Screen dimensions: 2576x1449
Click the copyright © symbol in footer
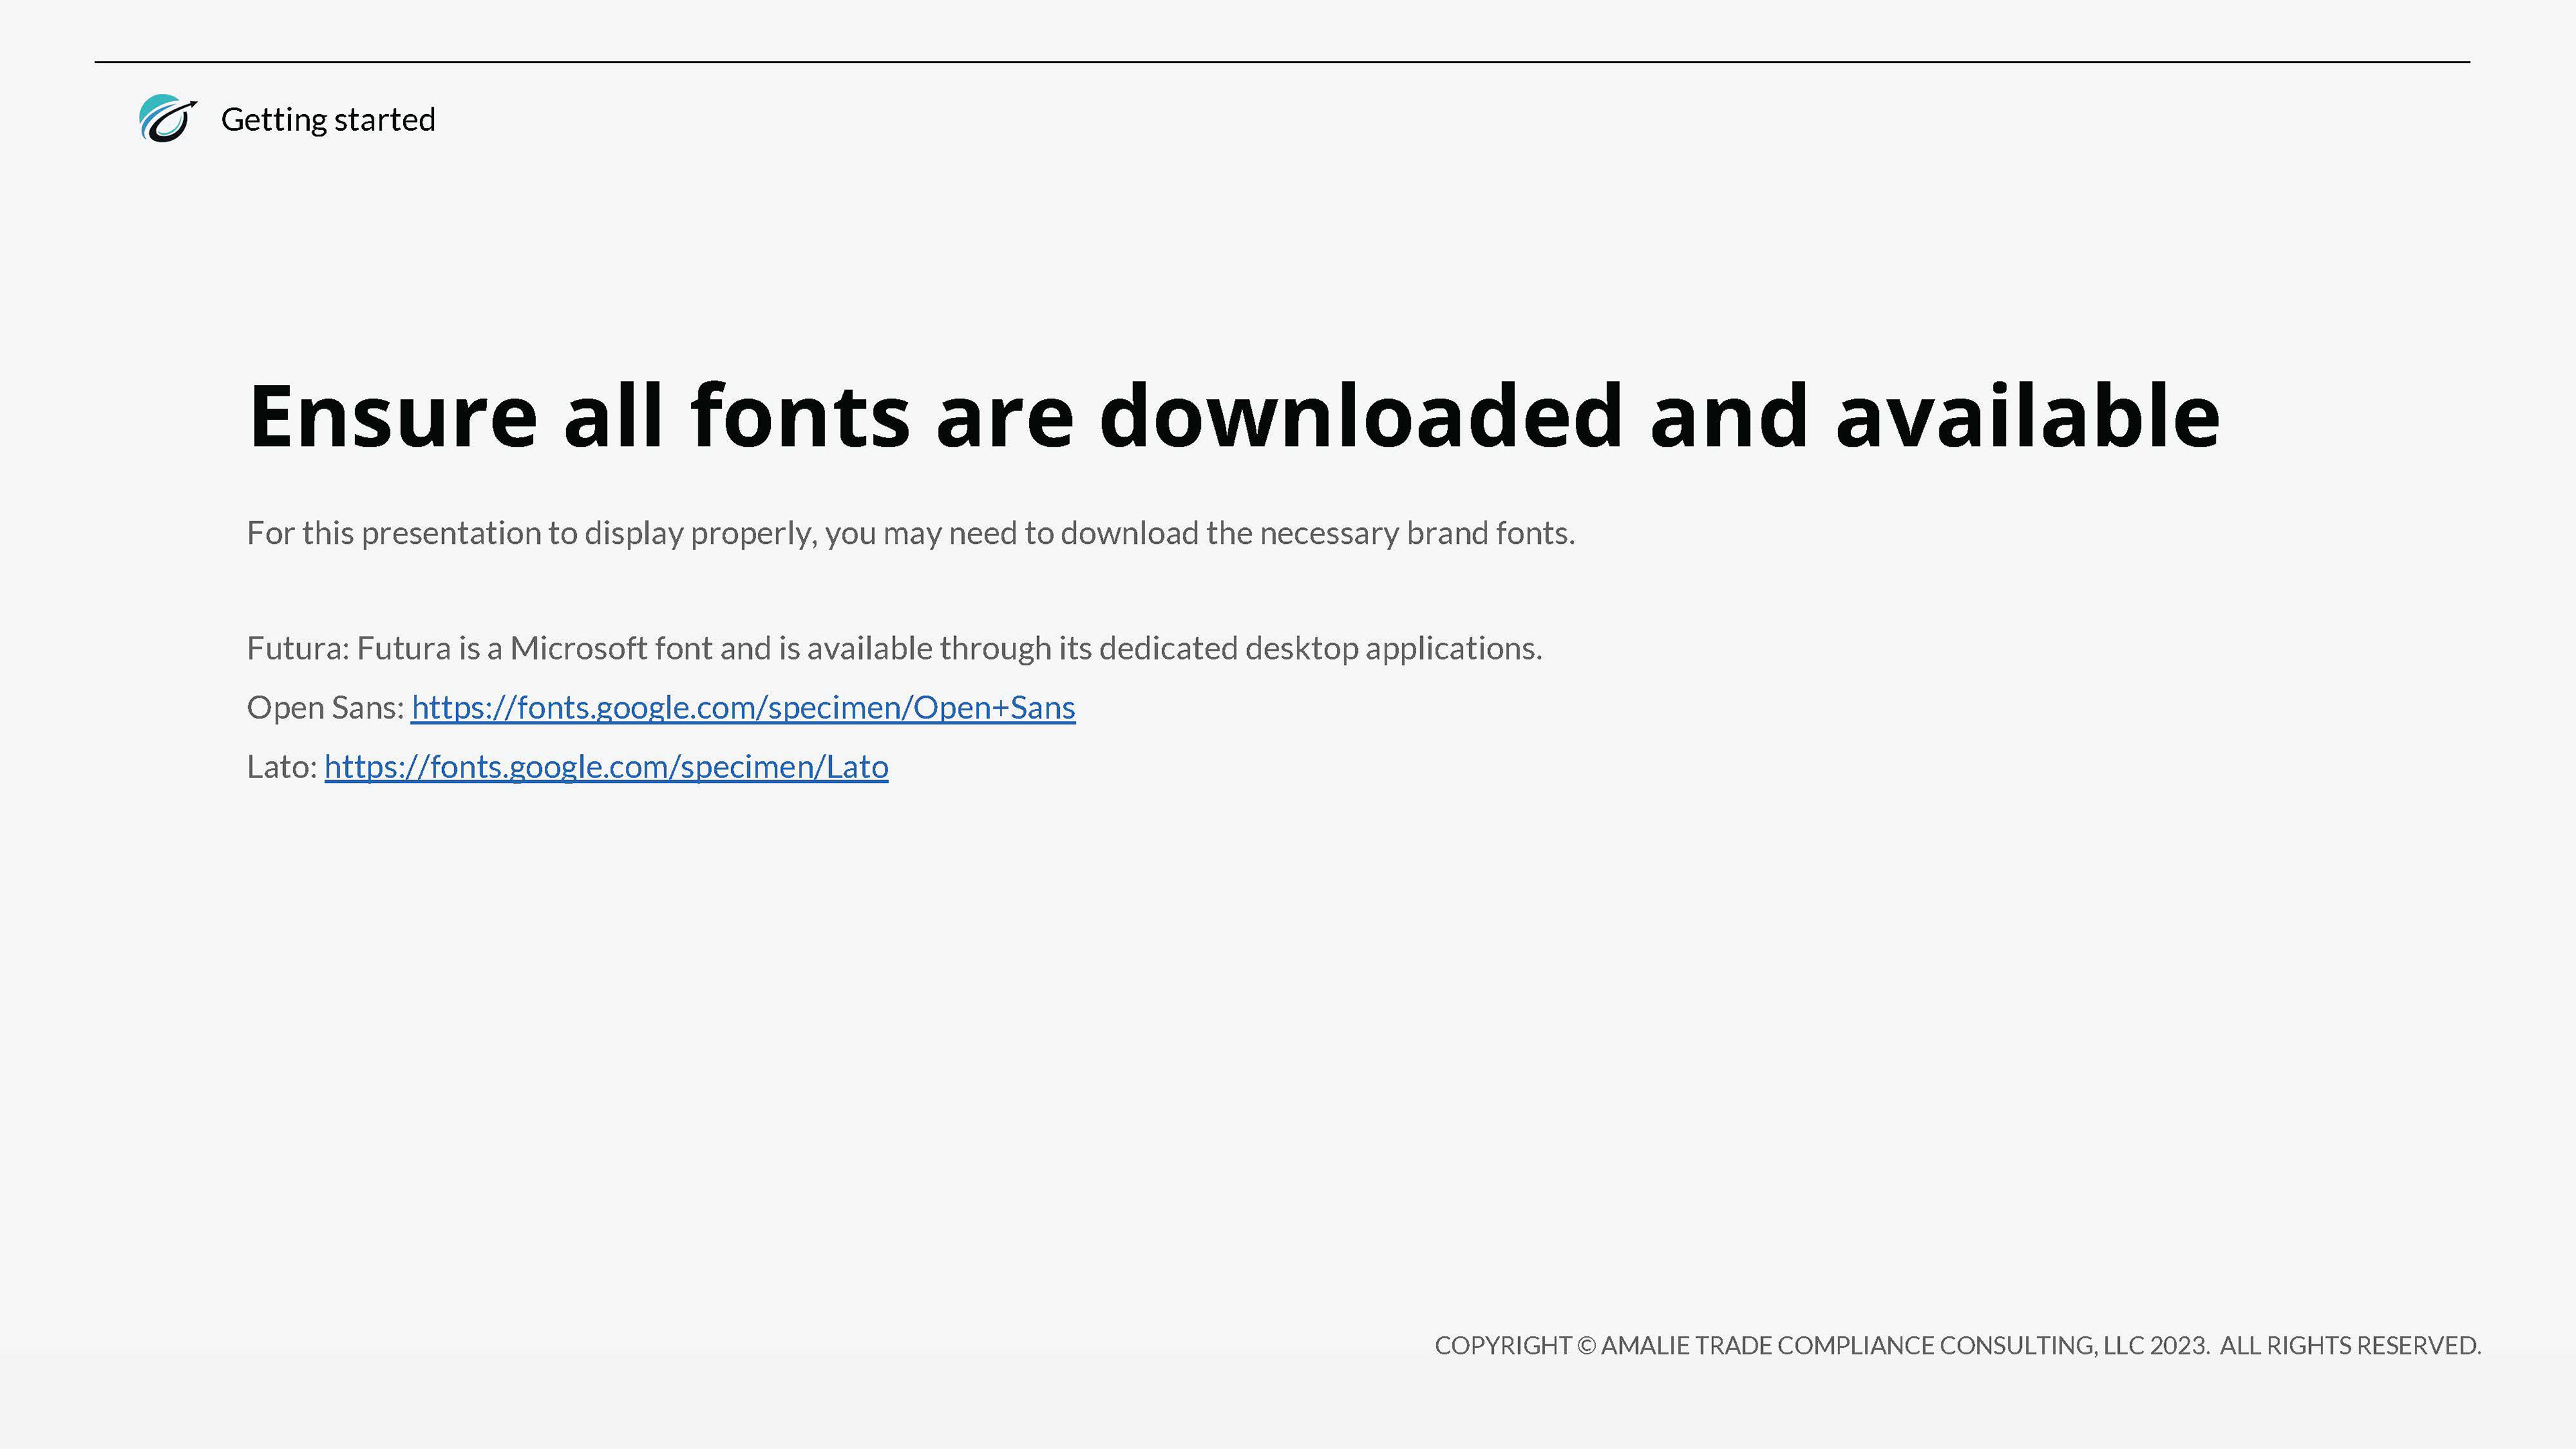[1586, 1346]
